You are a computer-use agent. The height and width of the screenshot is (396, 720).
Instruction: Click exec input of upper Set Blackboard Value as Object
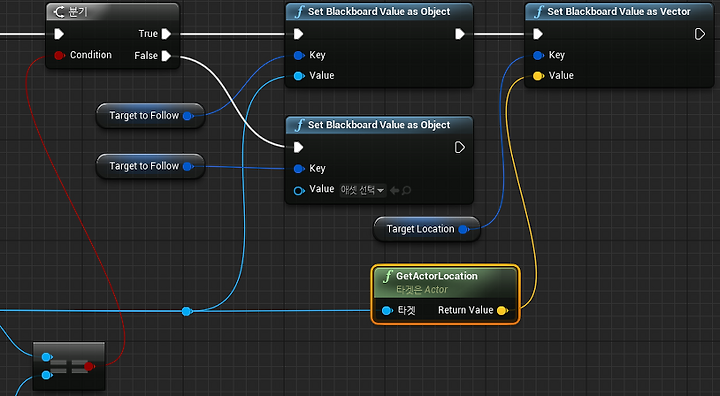point(298,34)
